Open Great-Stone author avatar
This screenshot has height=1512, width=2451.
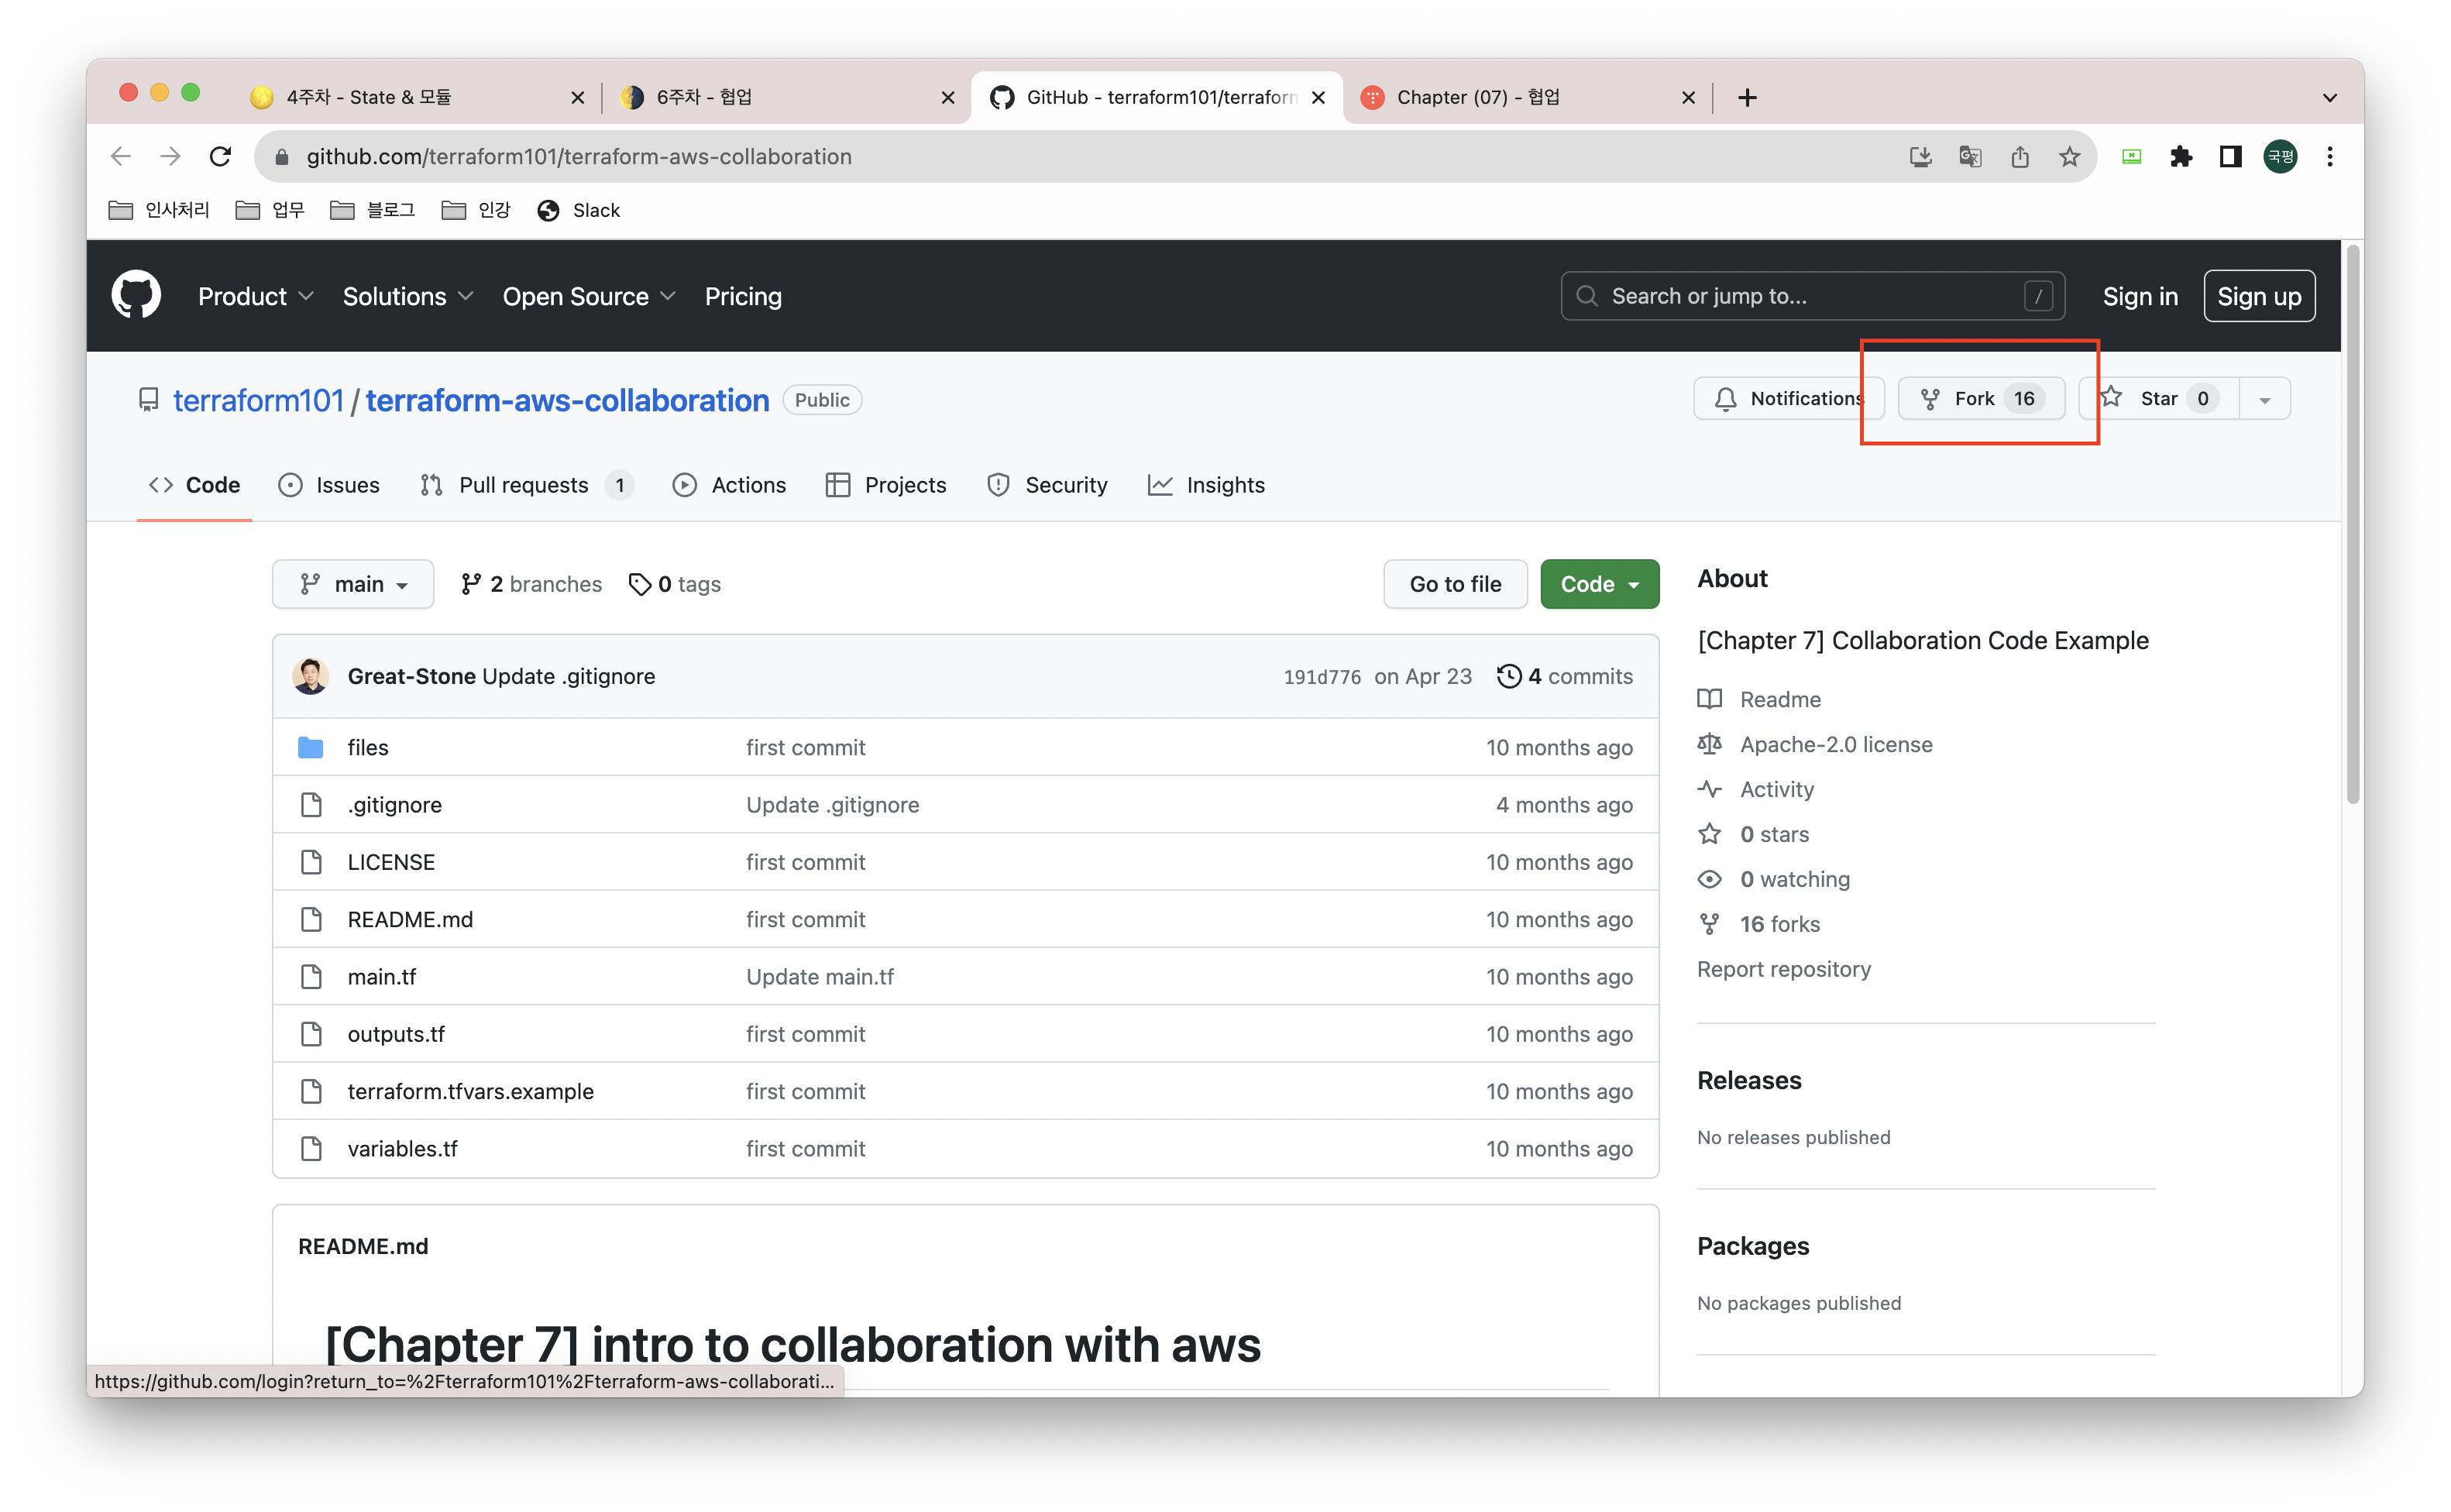click(x=311, y=676)
